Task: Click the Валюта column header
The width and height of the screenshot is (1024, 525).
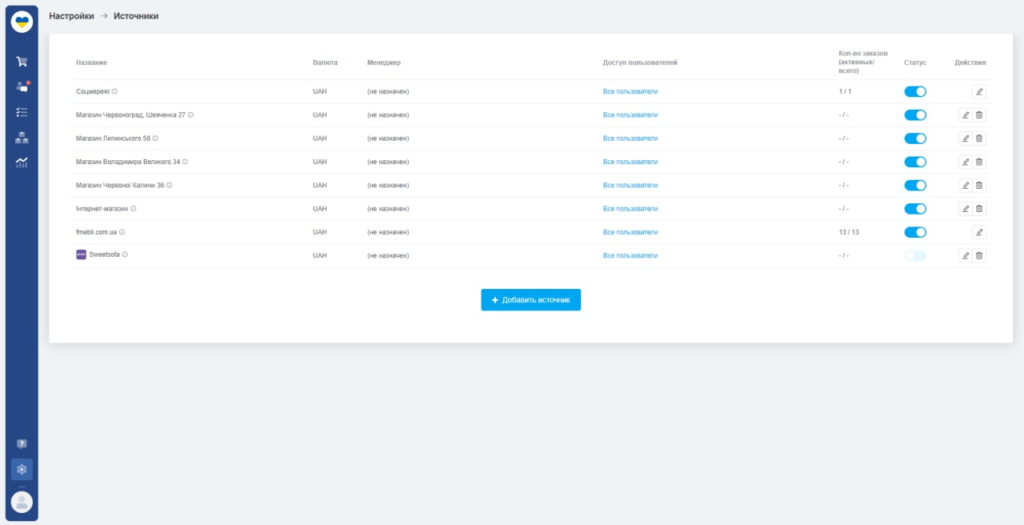Action: pyautogui.click(x=325, y=63)
